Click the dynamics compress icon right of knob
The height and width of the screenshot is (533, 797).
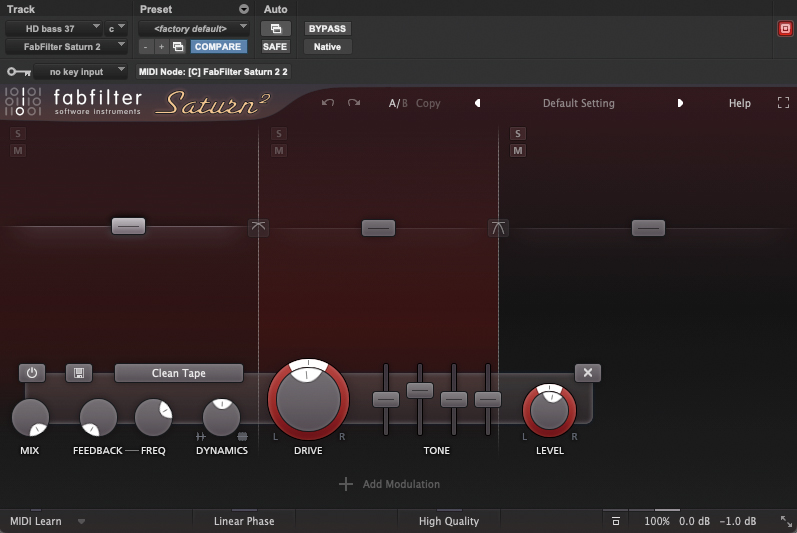242,436
